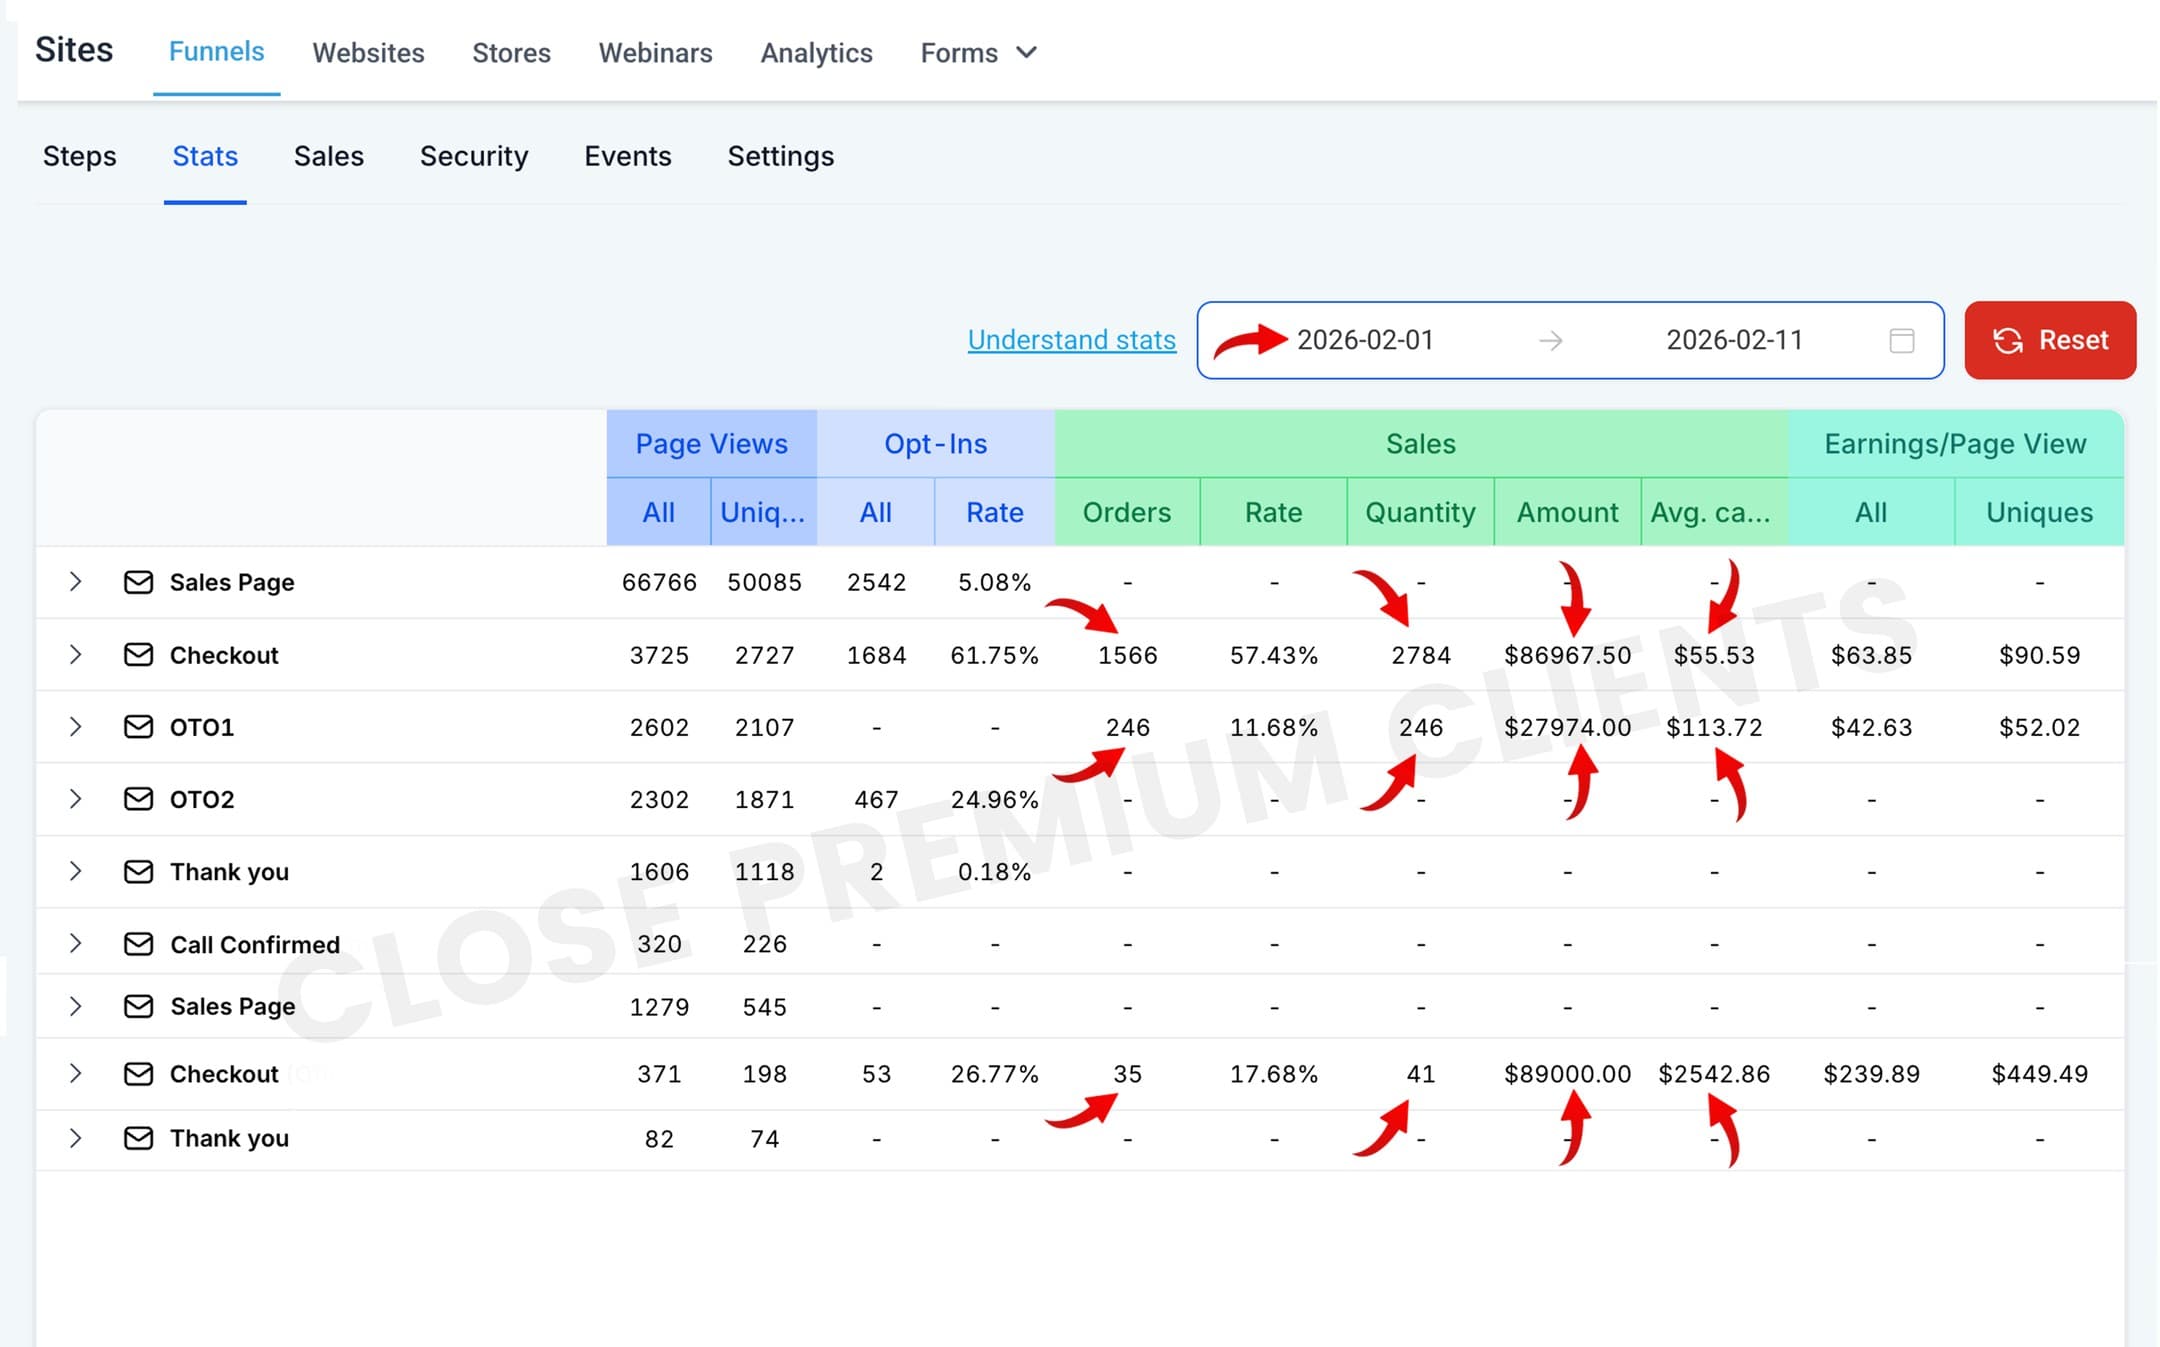This screenshot has height=1347, width=2160.
Task: Click envelope icon beside OTO1 row
Action: 138,727
